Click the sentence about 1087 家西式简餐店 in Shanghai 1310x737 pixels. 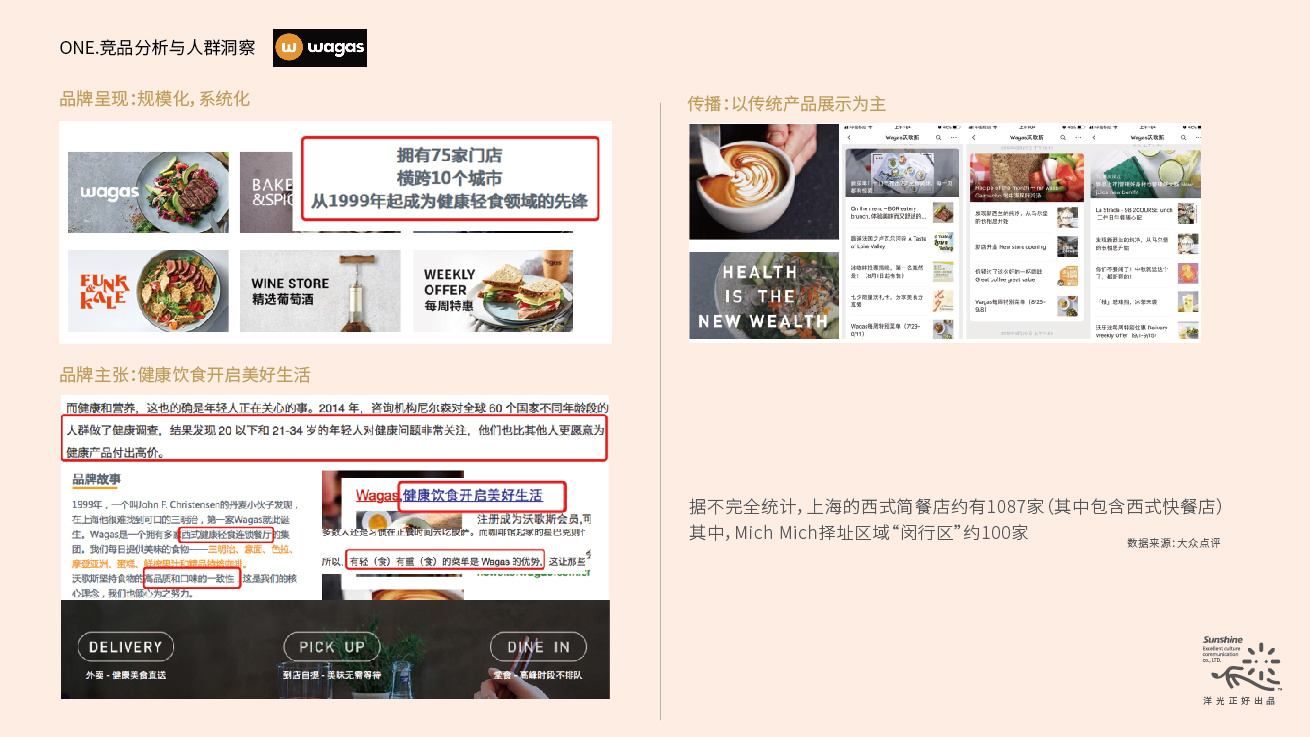(956, 506)
